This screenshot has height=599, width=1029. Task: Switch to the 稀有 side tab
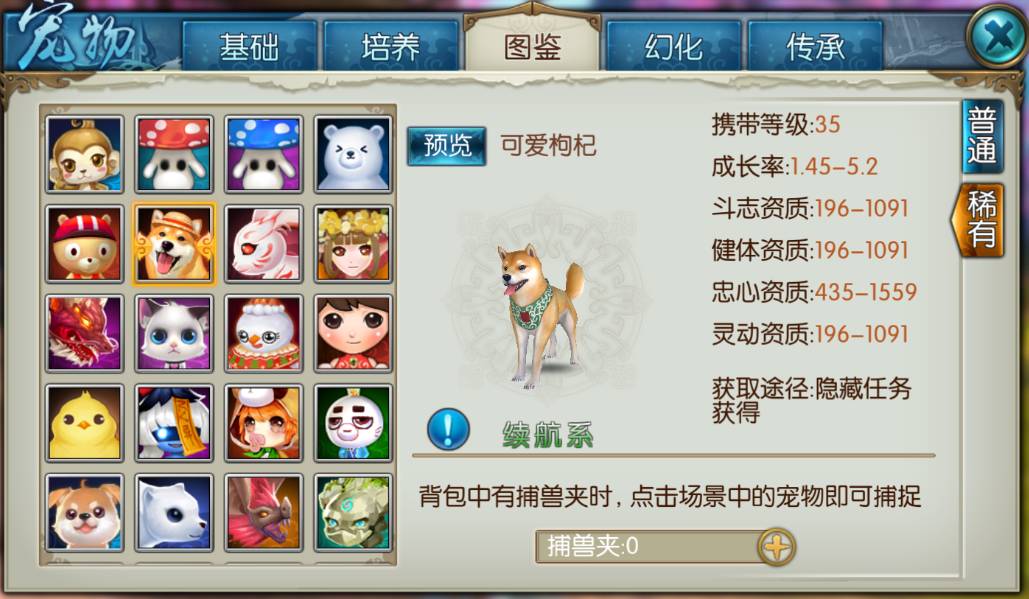(979, 220)
